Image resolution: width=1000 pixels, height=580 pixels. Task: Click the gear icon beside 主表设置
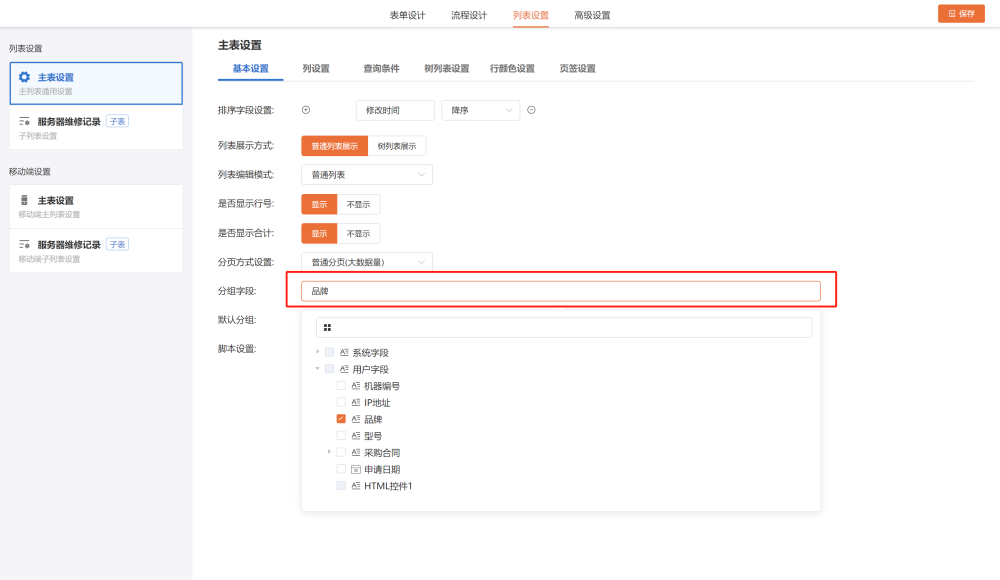(25, 77)
